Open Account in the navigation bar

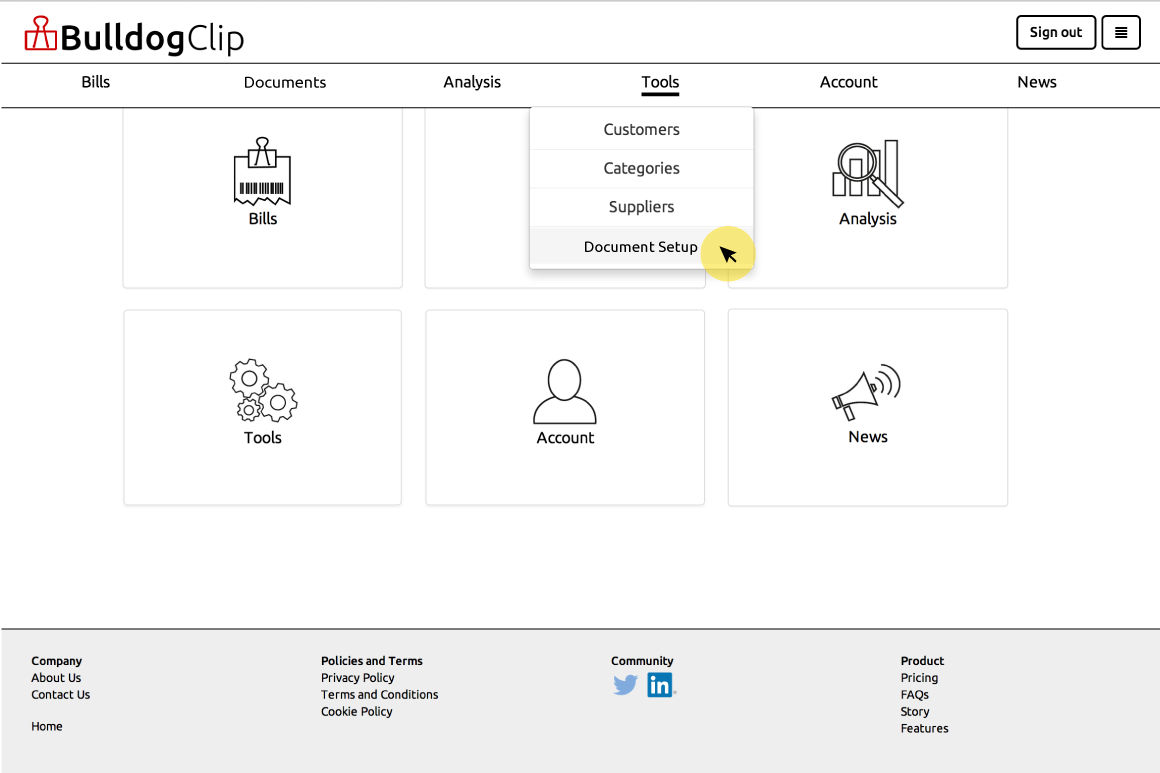coord(849,82)
